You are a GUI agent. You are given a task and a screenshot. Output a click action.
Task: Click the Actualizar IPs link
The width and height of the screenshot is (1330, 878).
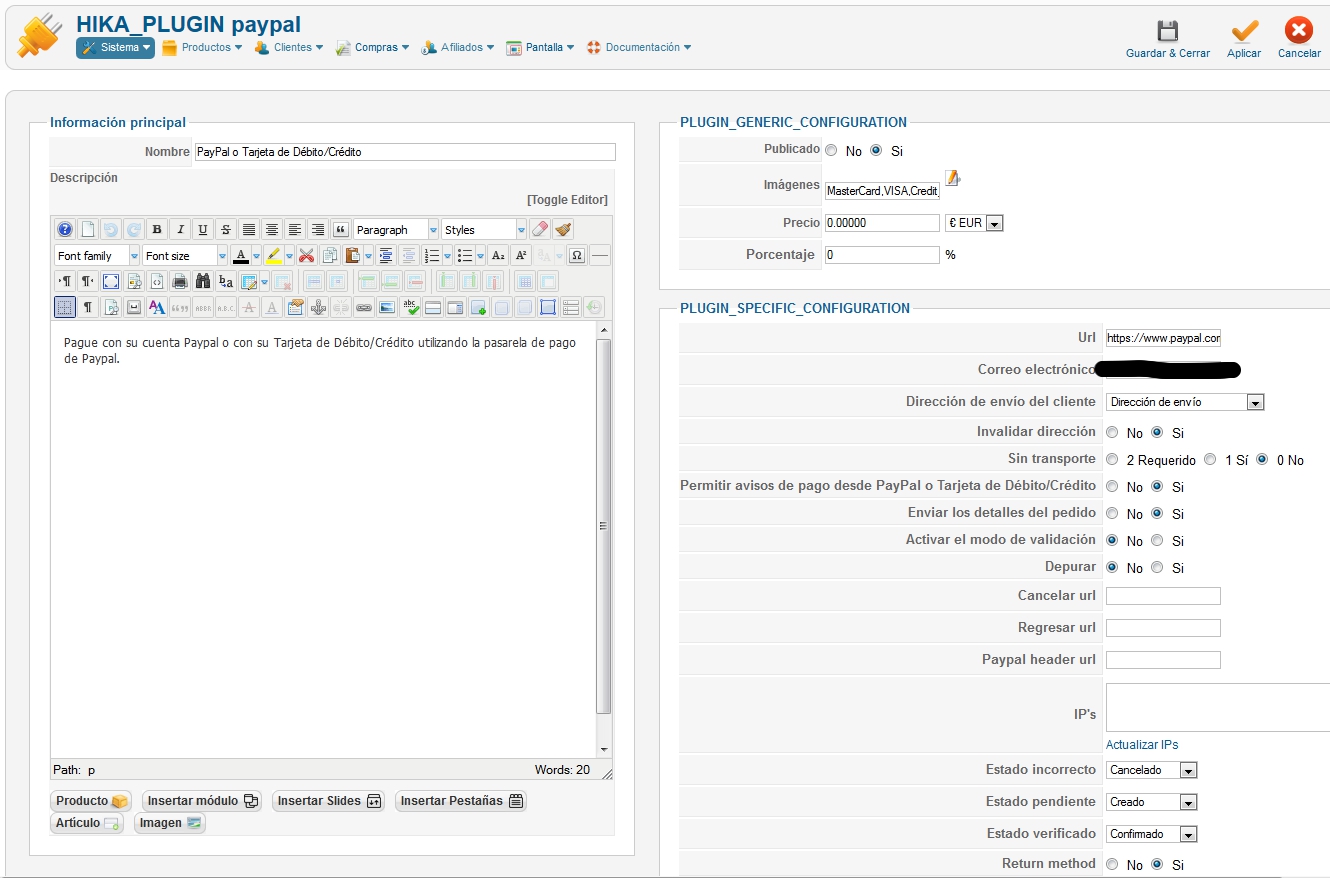click(1142, 745)
